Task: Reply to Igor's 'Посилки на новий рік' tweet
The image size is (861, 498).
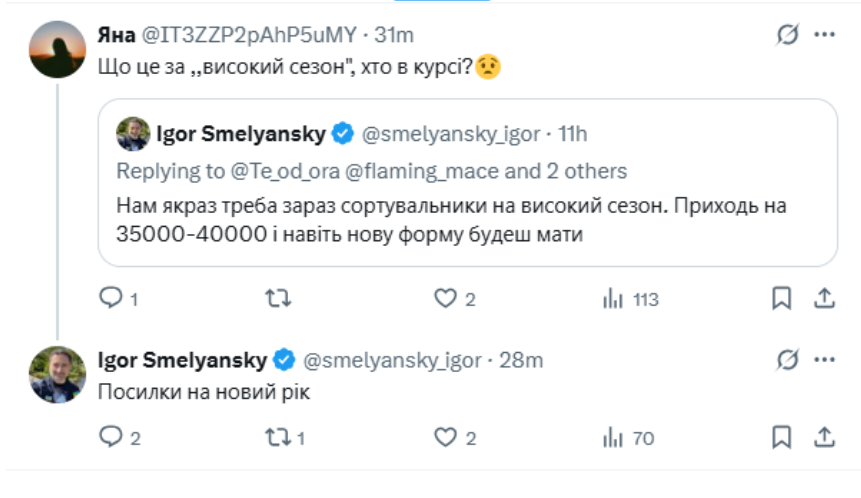Action: [111, 437]
